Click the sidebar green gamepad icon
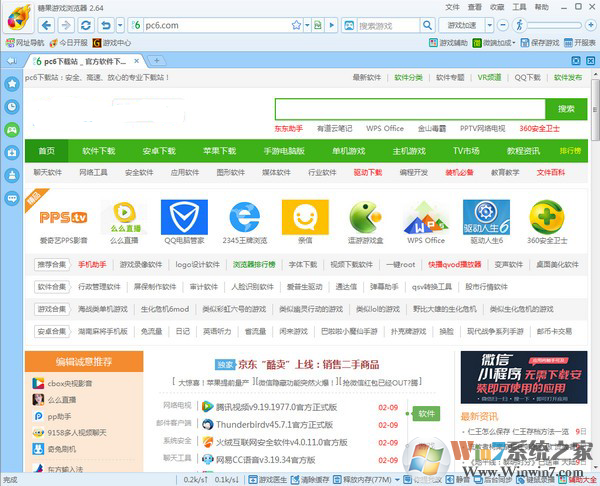Image resolution: width=600 pixels, height=486 pixels. [x=12, y=130]
